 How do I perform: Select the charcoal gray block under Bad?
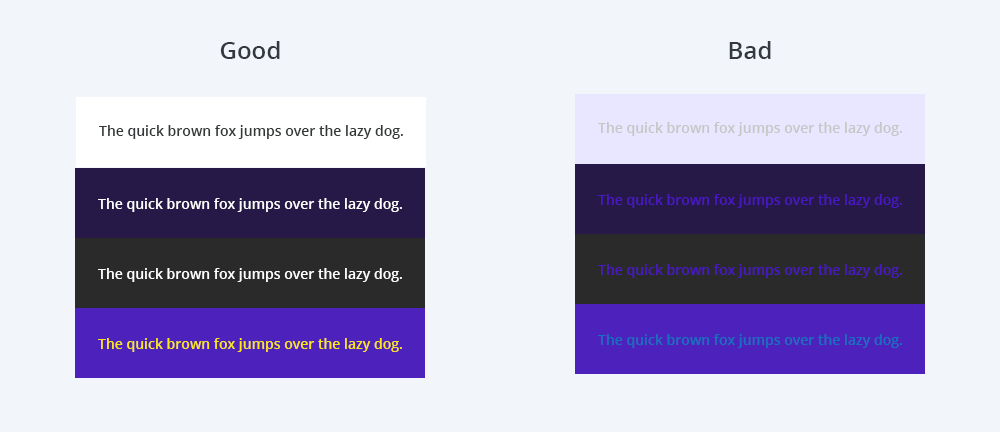click(749, 269)
